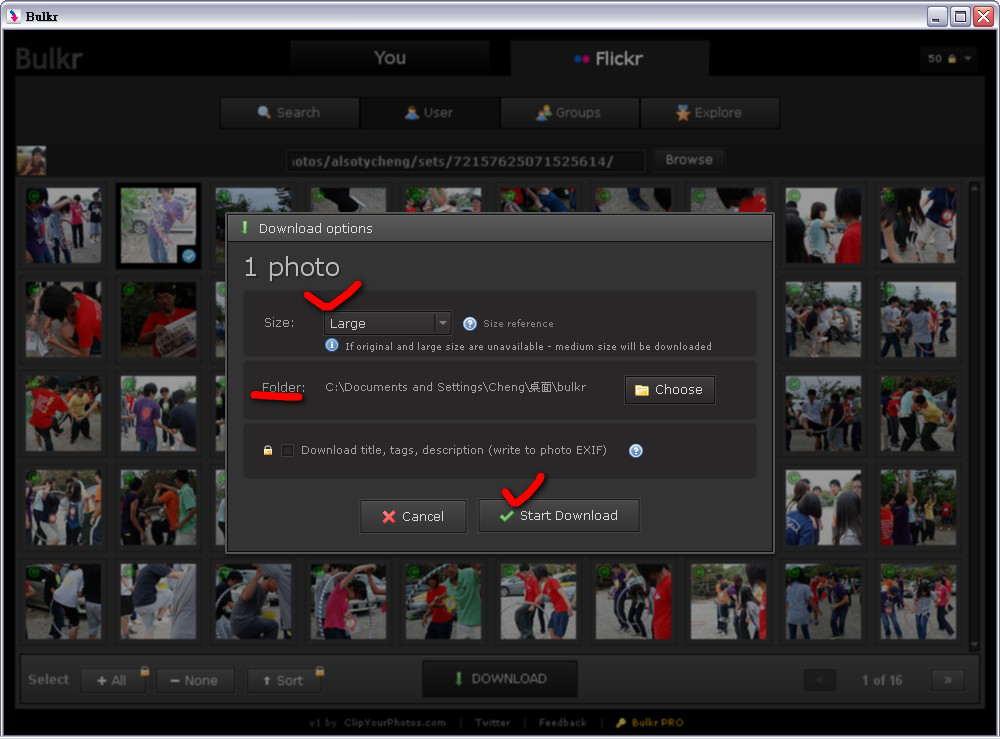Click the Flickr set URL field
The width and height of the screenshot is (1000, 739).
pos(465,161)
